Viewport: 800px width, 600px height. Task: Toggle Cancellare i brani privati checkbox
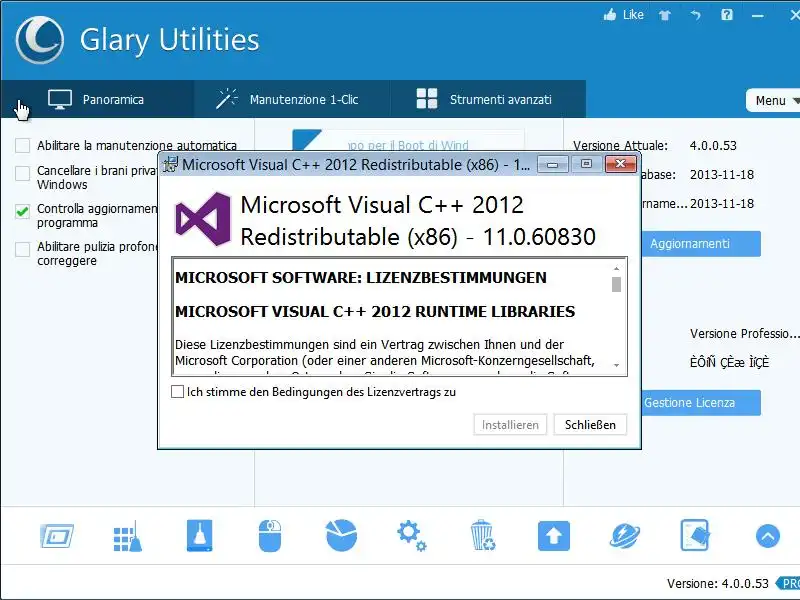(x=22, y=173)
